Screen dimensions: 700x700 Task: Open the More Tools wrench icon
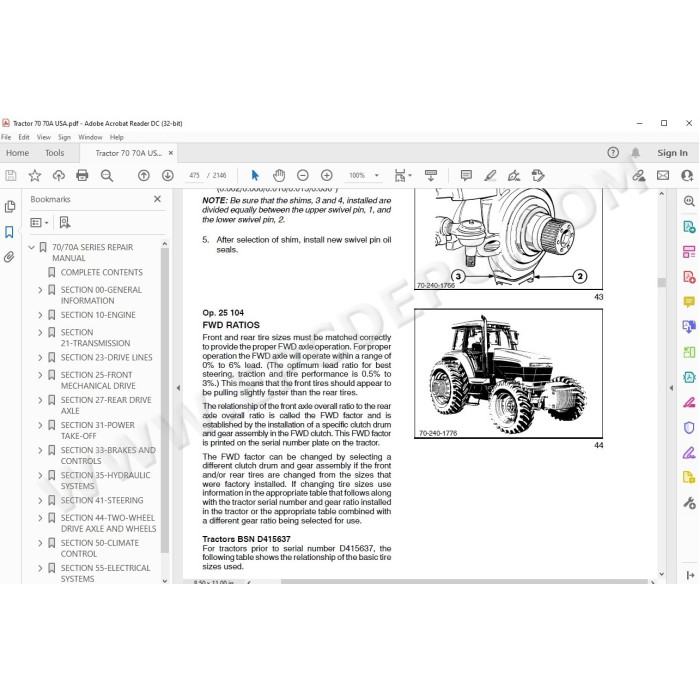(689, 504)
